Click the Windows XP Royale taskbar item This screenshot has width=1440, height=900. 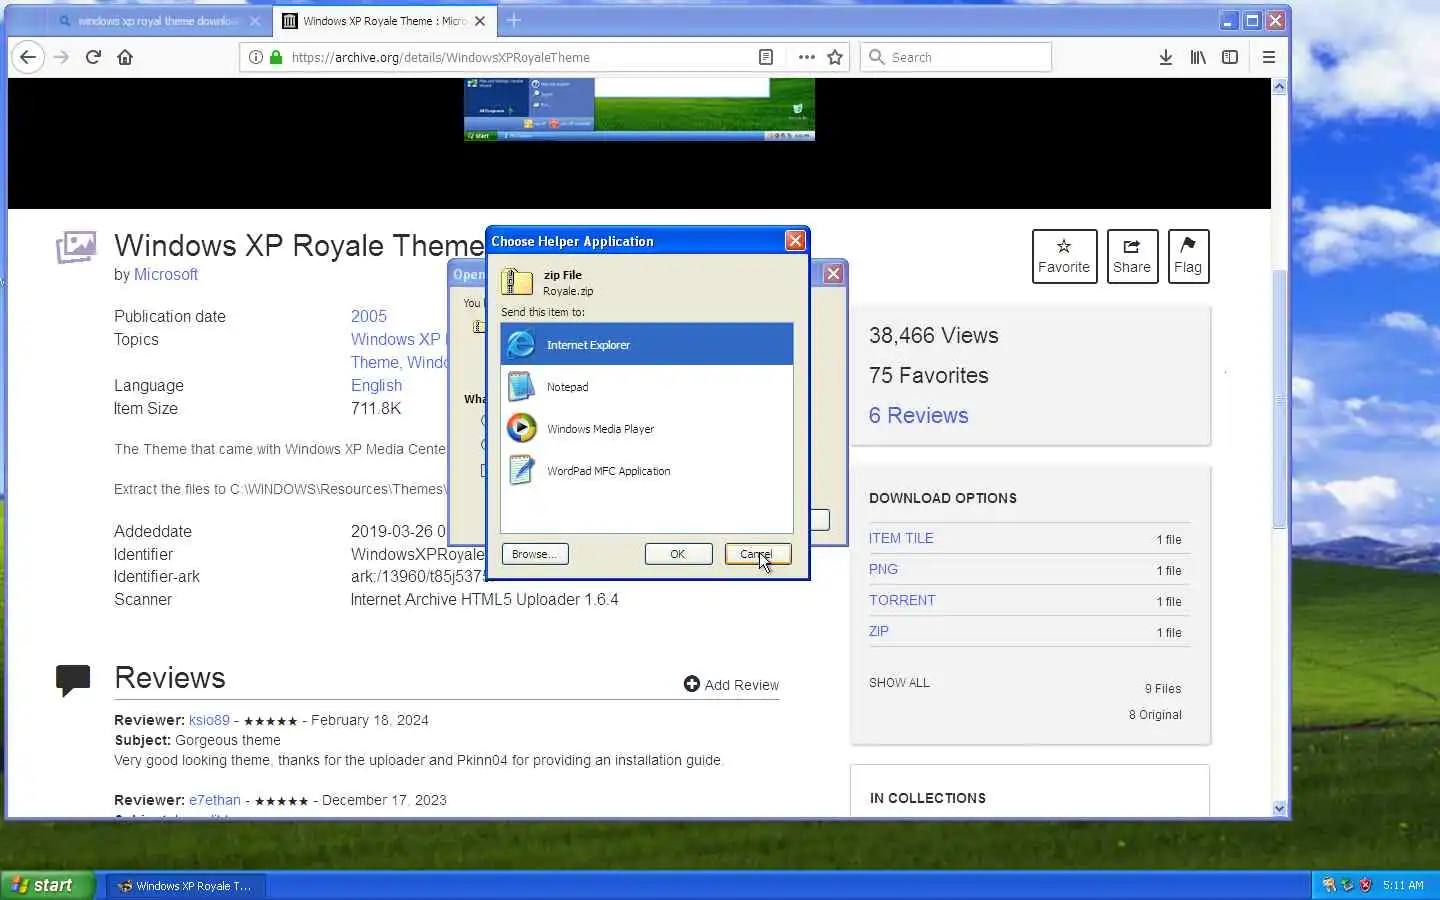tap(186, 886)
